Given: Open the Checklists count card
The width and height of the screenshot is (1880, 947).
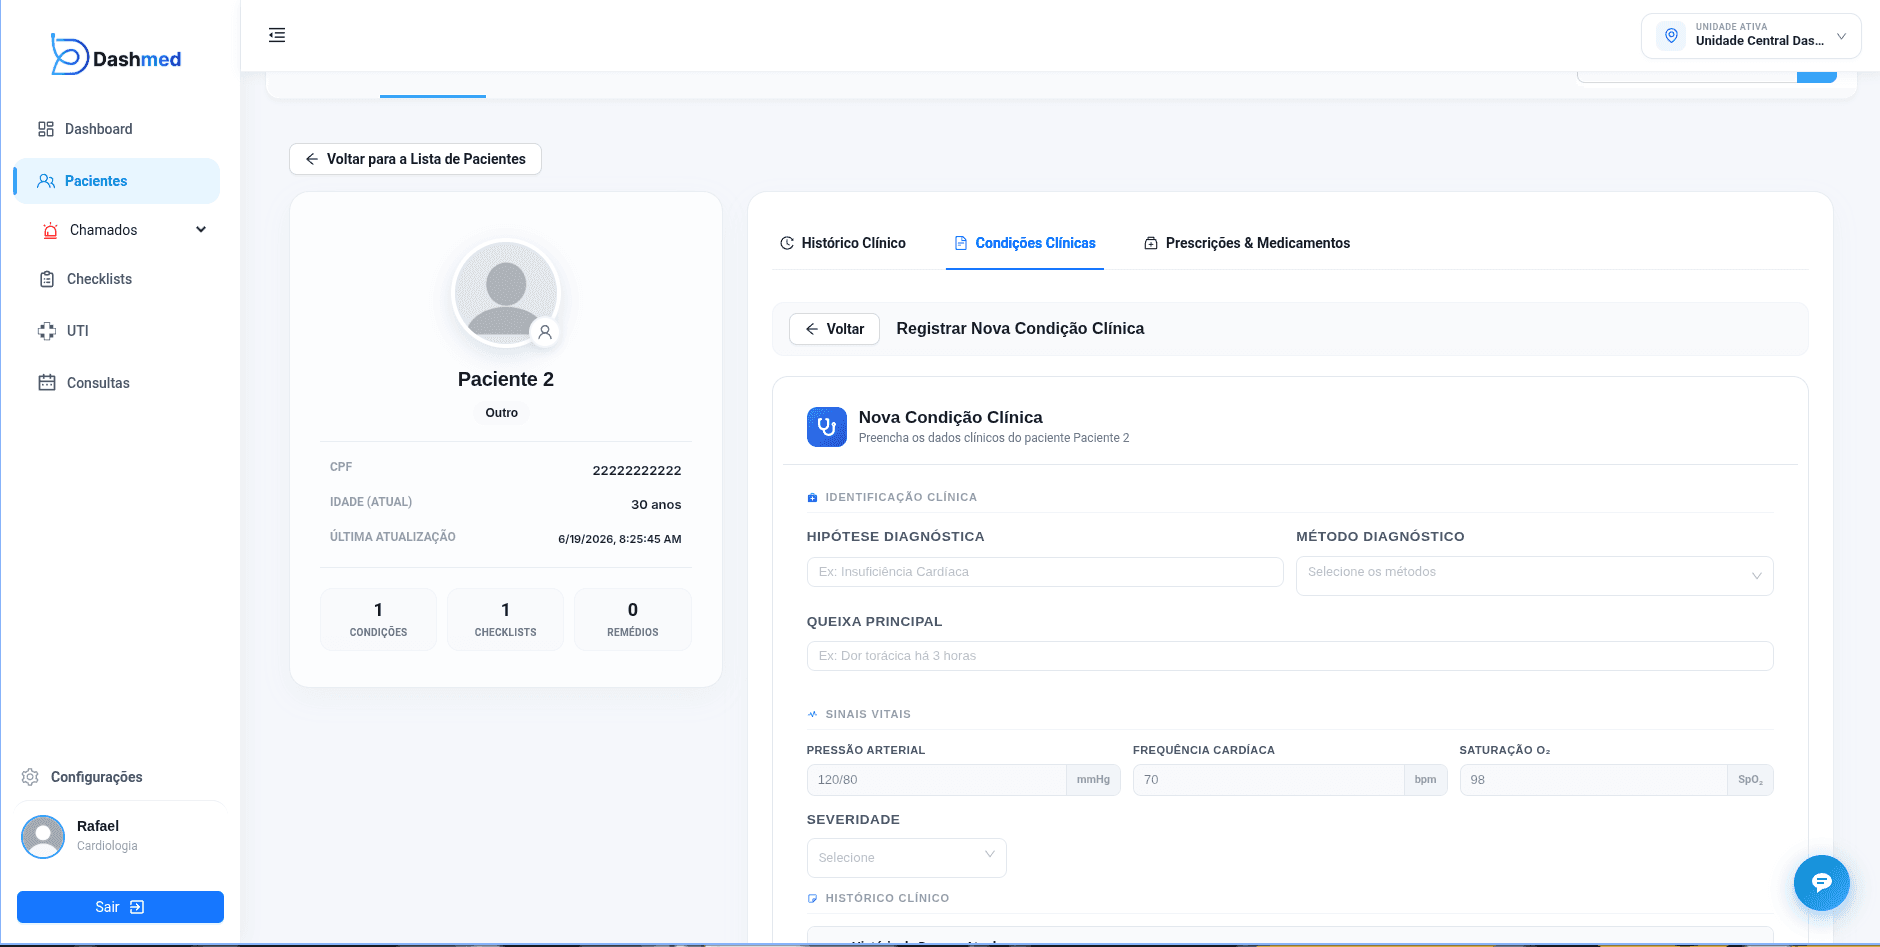Looking at the screenshot, I should click(x=505, y=620).
